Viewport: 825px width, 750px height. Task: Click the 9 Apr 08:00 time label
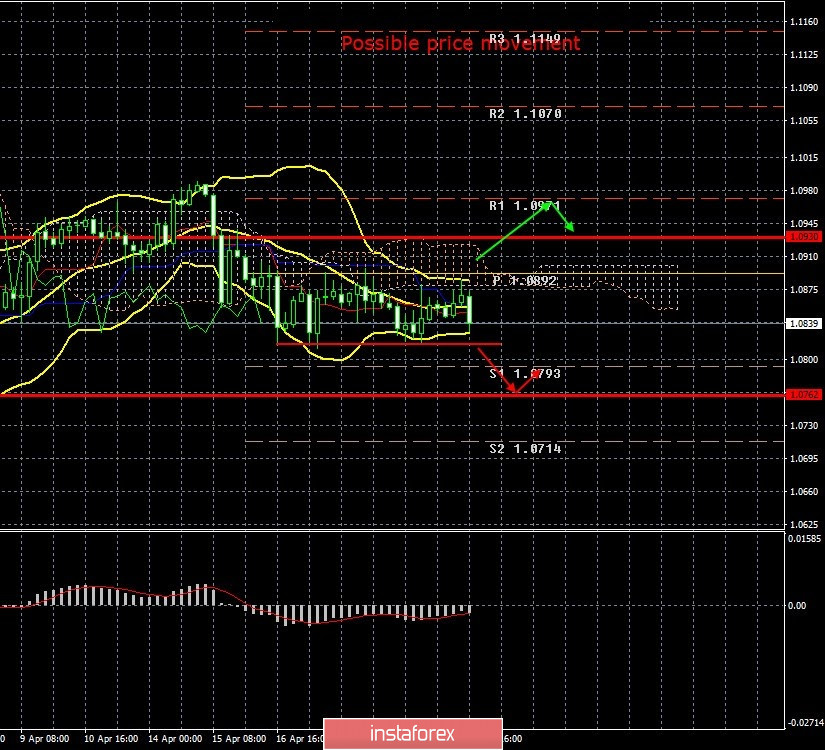click(45, 739)
